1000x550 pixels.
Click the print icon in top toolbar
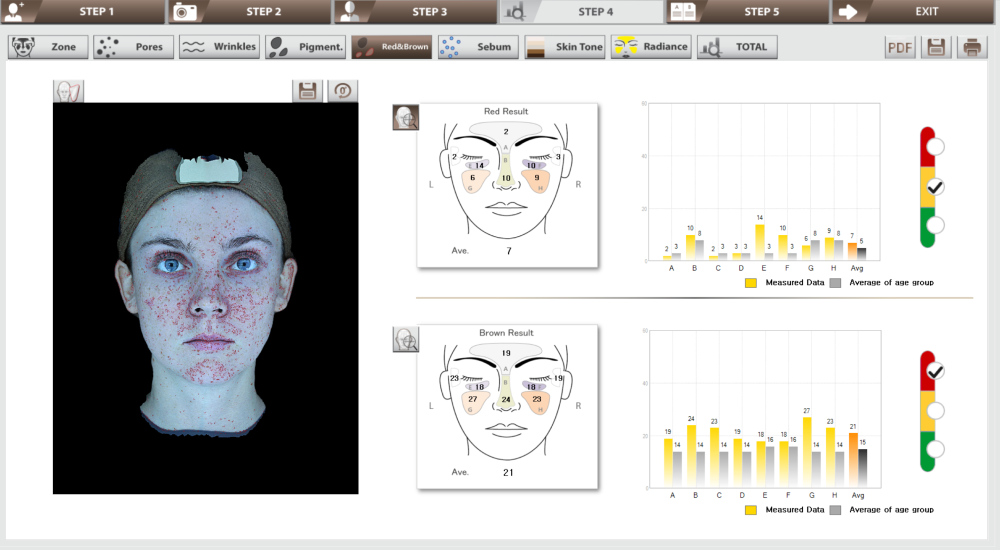[971, 47]
